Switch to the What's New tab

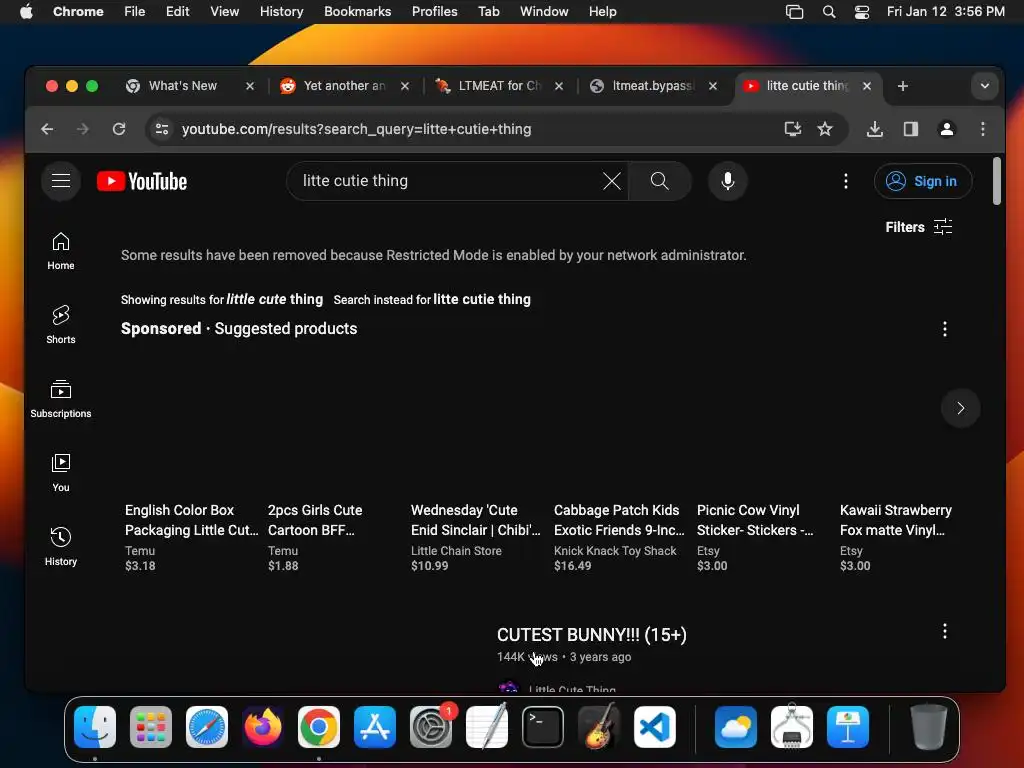[189, 86]
